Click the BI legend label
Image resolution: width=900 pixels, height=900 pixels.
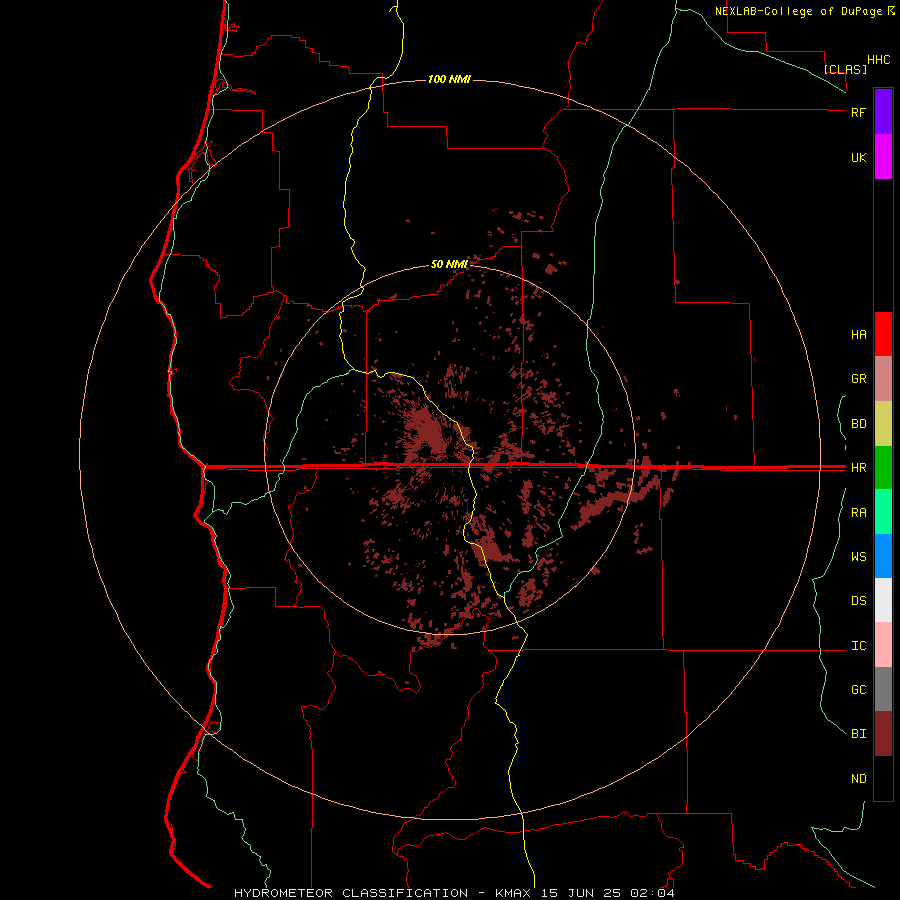[858, 734]
